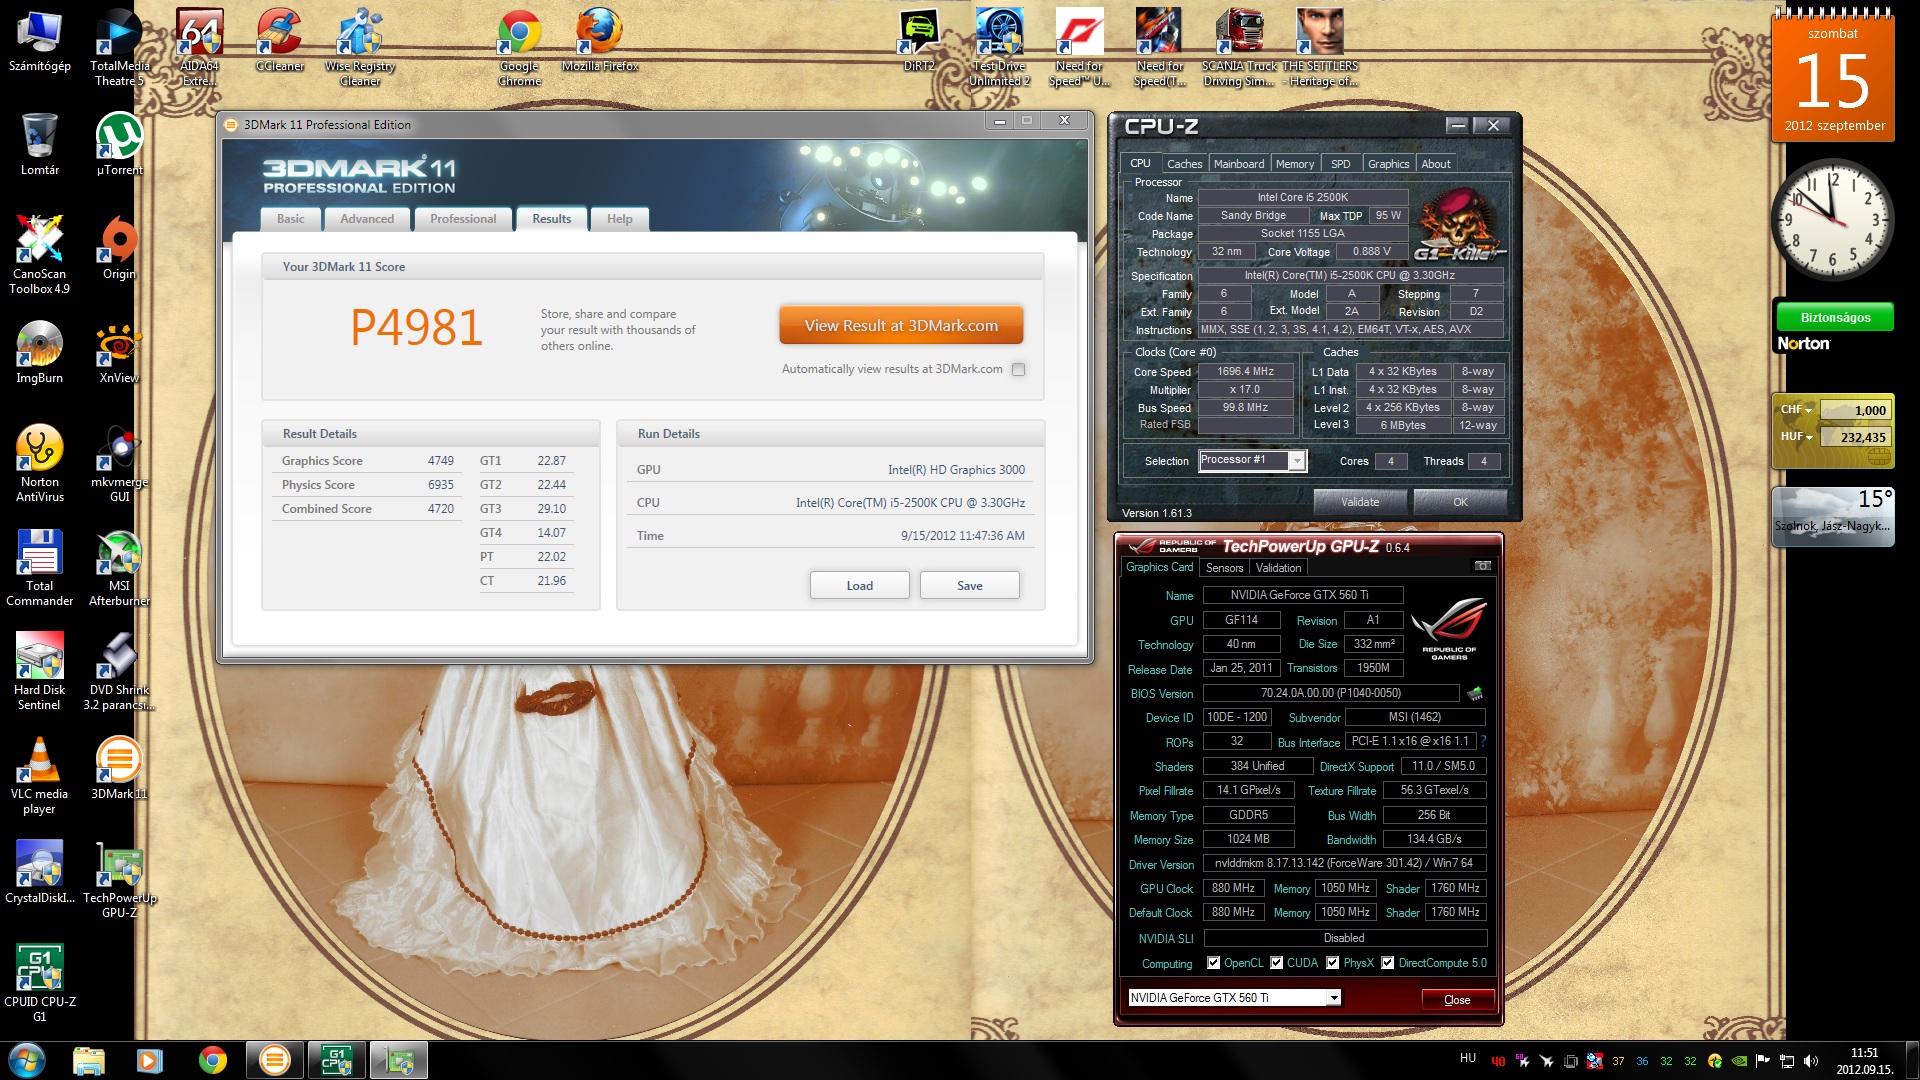Launch Origin desktop shortcut
The height and width of the screenshot is (1080, 1920).
click(119, 250)
